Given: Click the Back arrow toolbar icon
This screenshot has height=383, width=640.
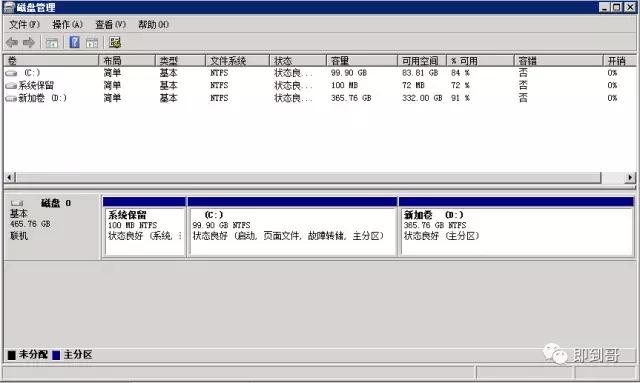Looking at the screenshot, I should 12,42.
